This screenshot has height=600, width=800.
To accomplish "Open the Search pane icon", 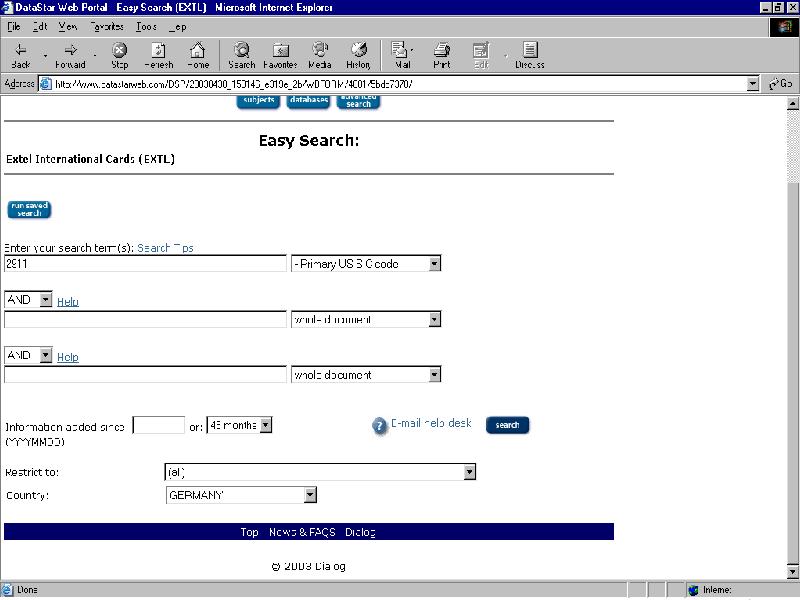I will (x=241, y=55).
